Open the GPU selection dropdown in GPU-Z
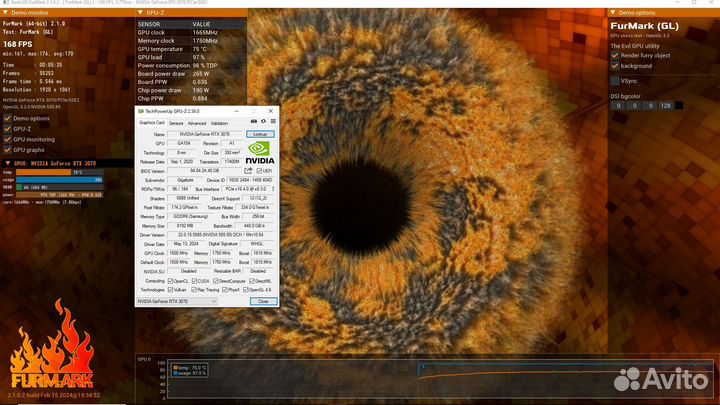The width and height of the screenshot is (720, 405). click(x=176, y=301)
